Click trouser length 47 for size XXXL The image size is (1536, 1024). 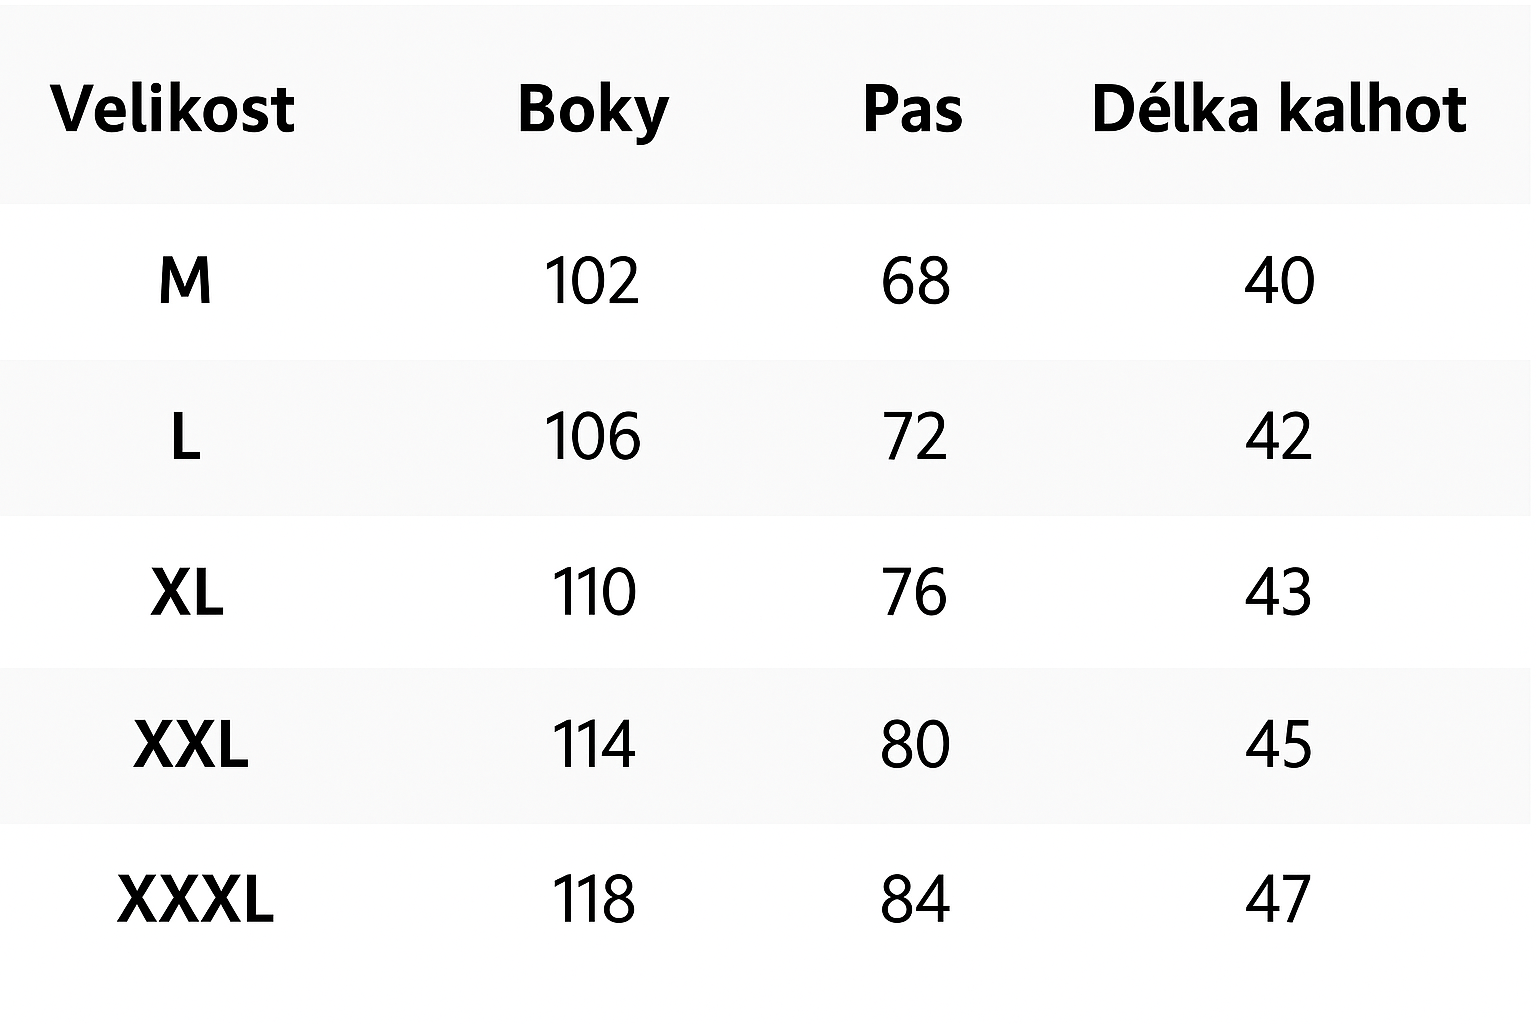(1277, 899)
